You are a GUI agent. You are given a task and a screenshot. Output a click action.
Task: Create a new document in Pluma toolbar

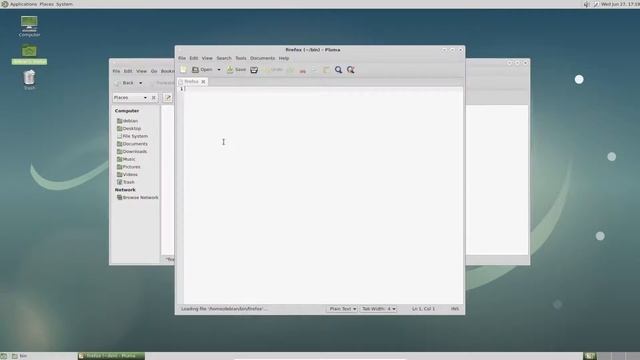click(x=183, y=70)
